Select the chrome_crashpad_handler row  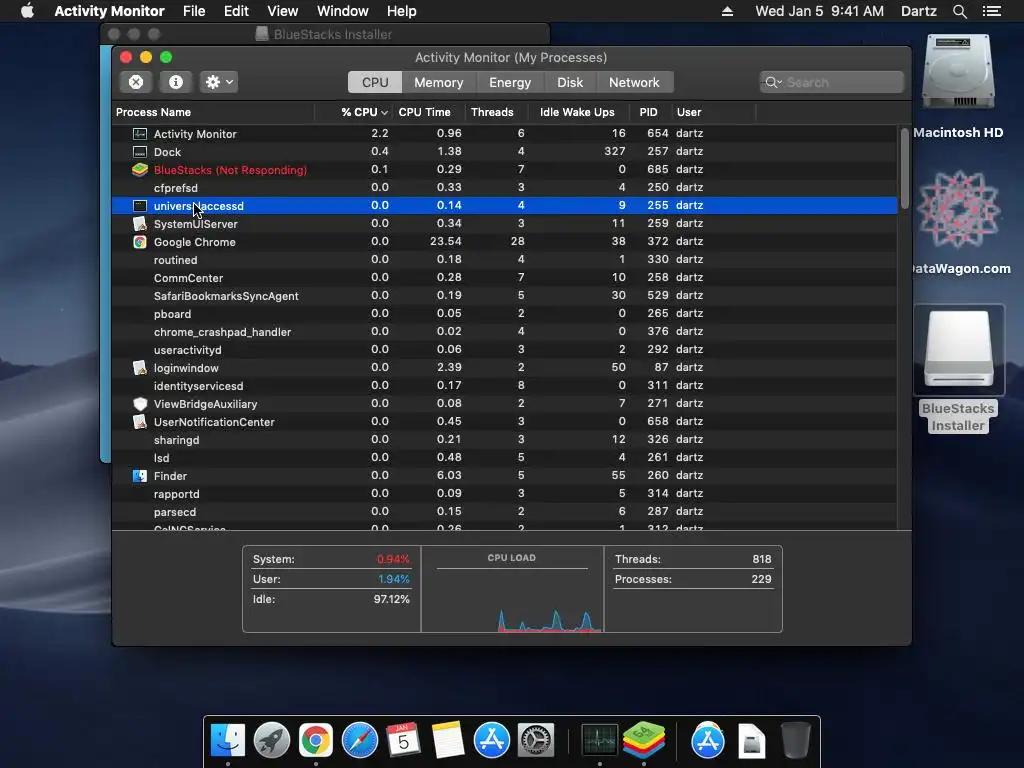point(505,332)
